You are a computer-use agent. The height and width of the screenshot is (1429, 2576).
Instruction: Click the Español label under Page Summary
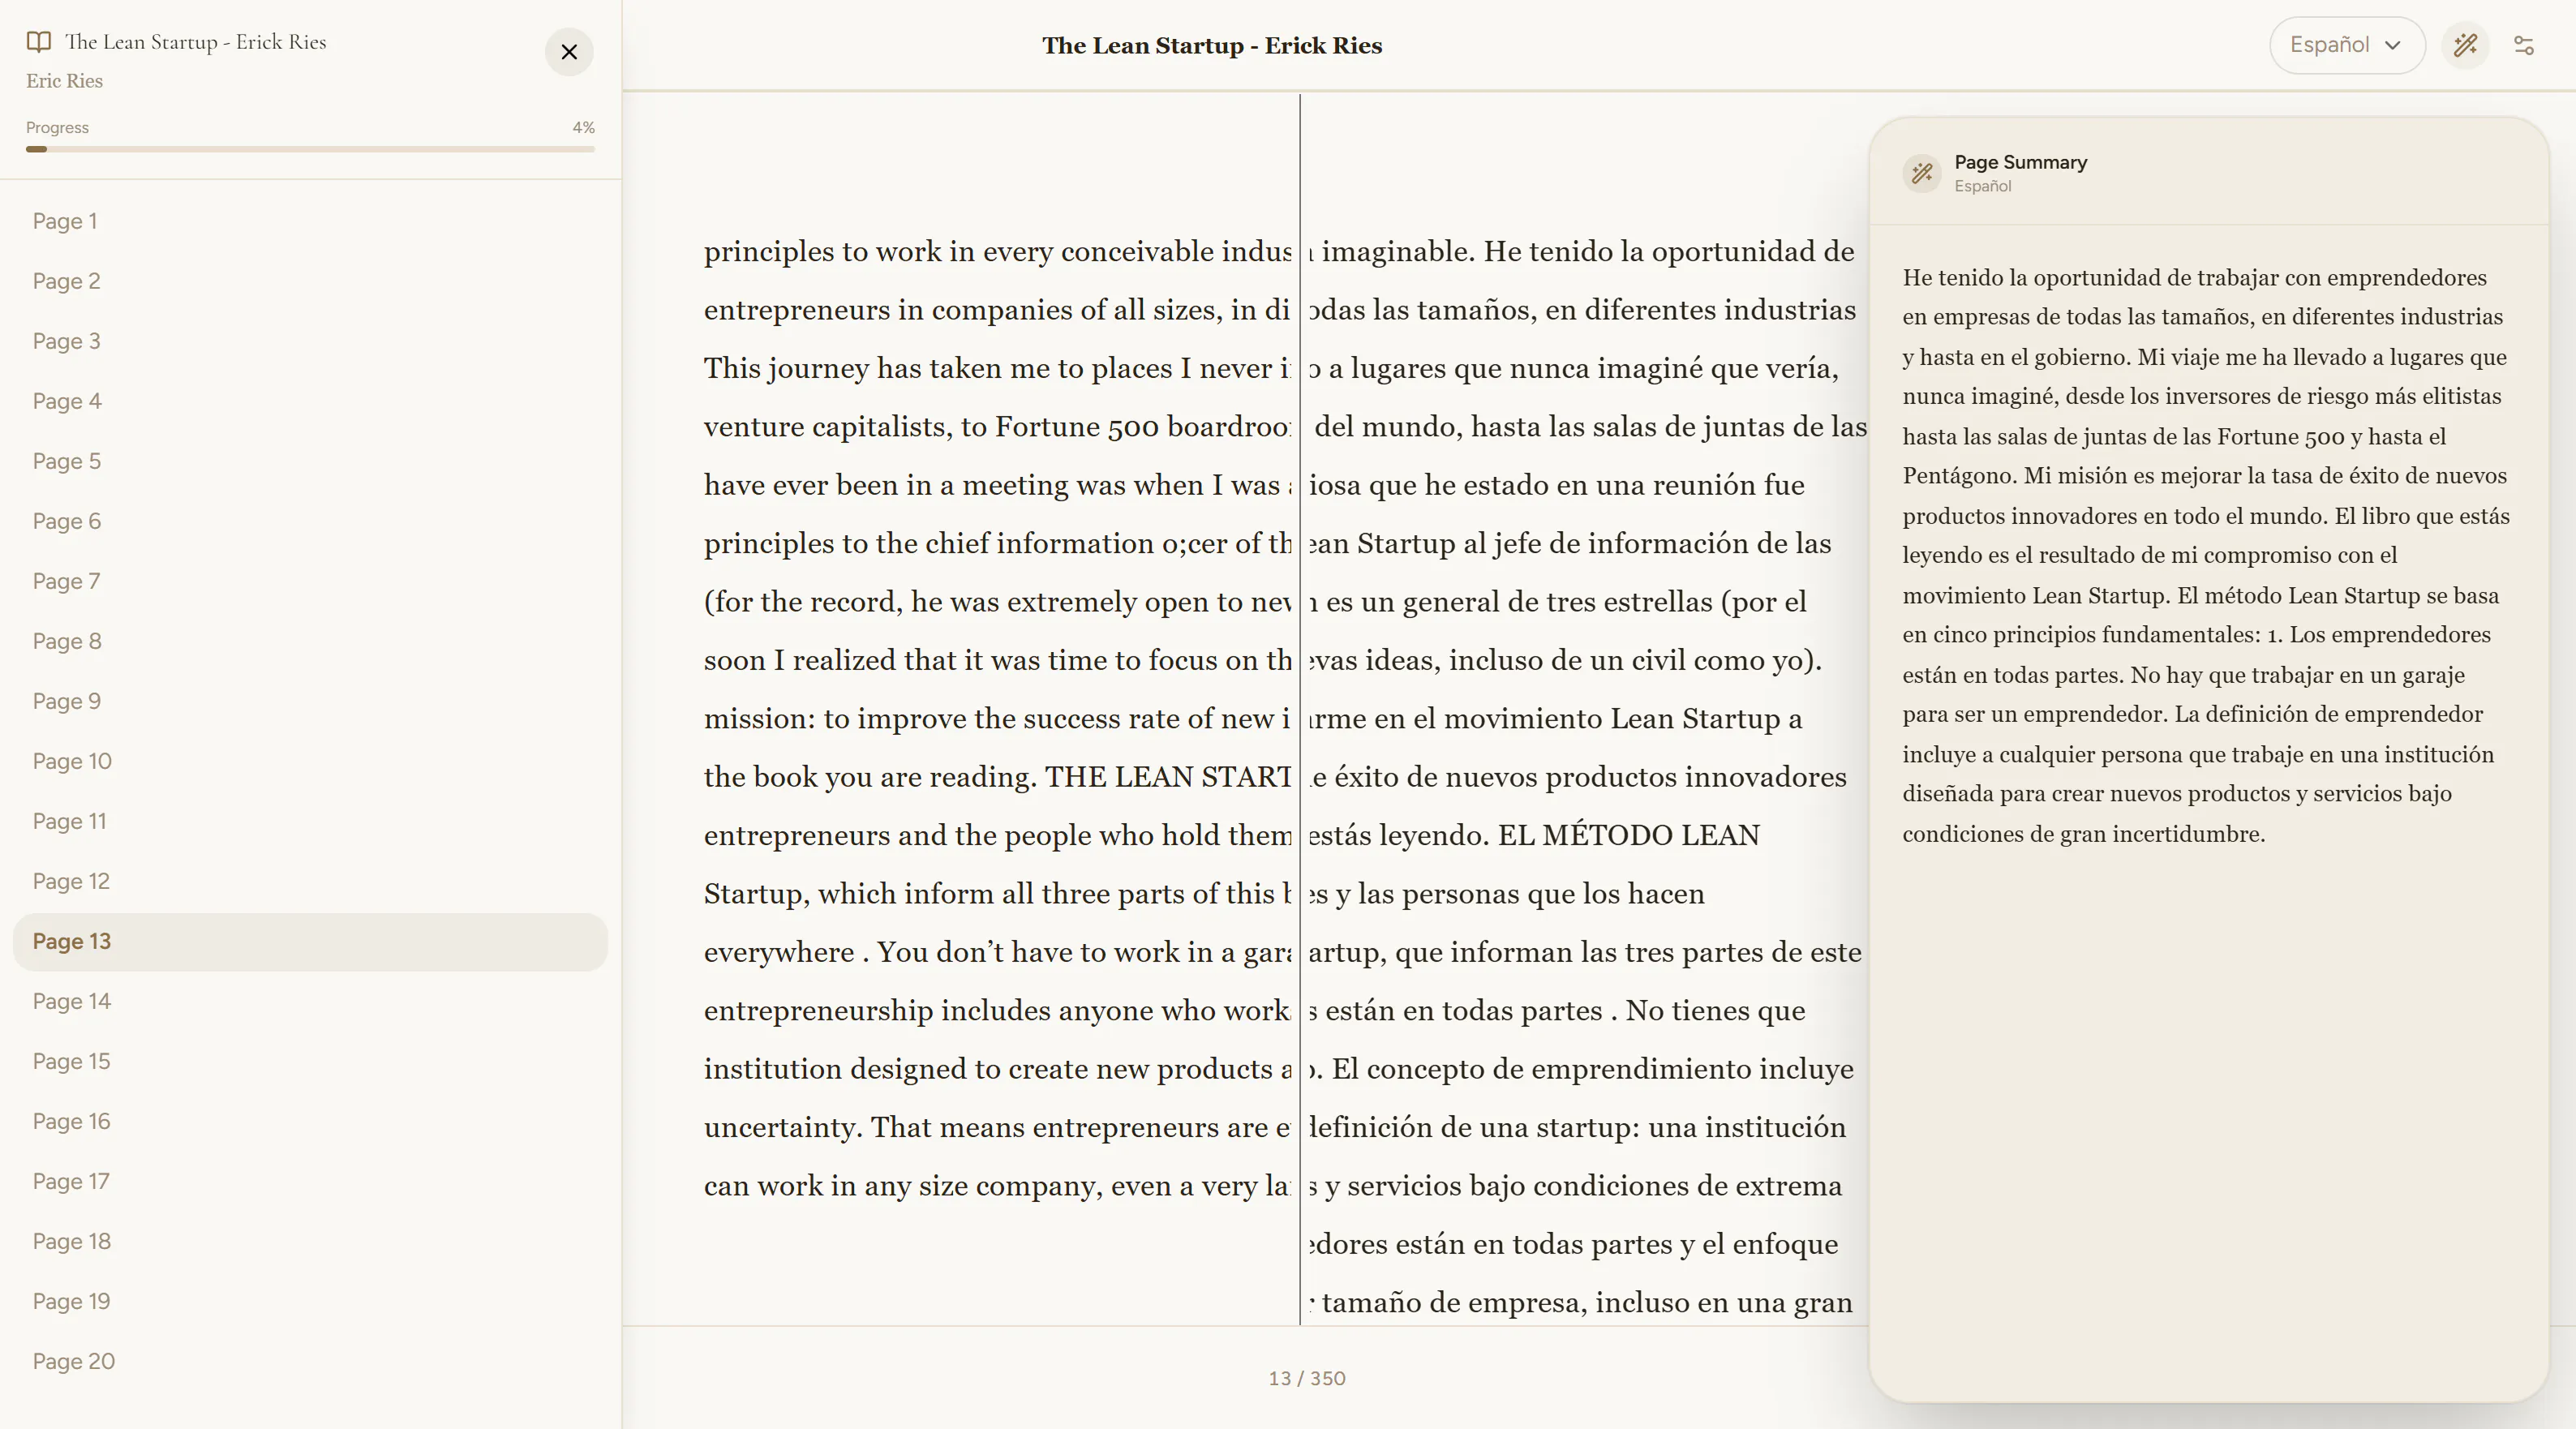[x=1983, y=186]
